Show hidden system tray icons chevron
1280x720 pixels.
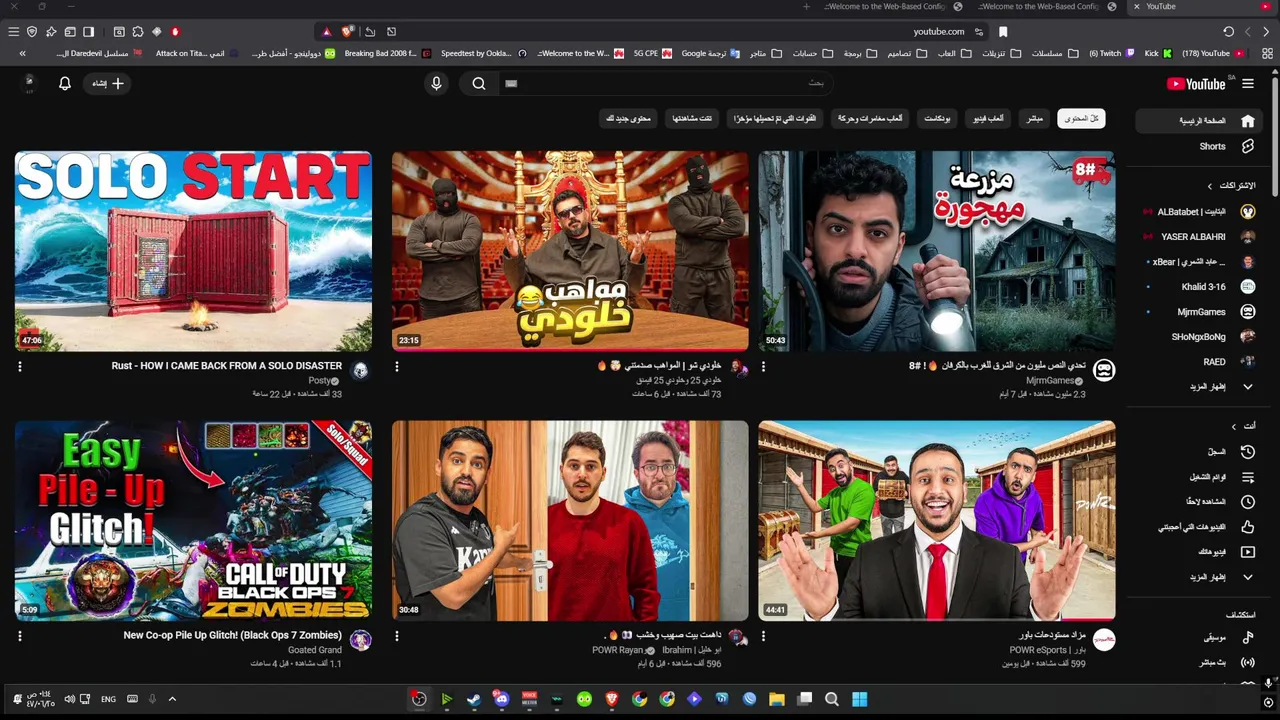coord(172,700)
